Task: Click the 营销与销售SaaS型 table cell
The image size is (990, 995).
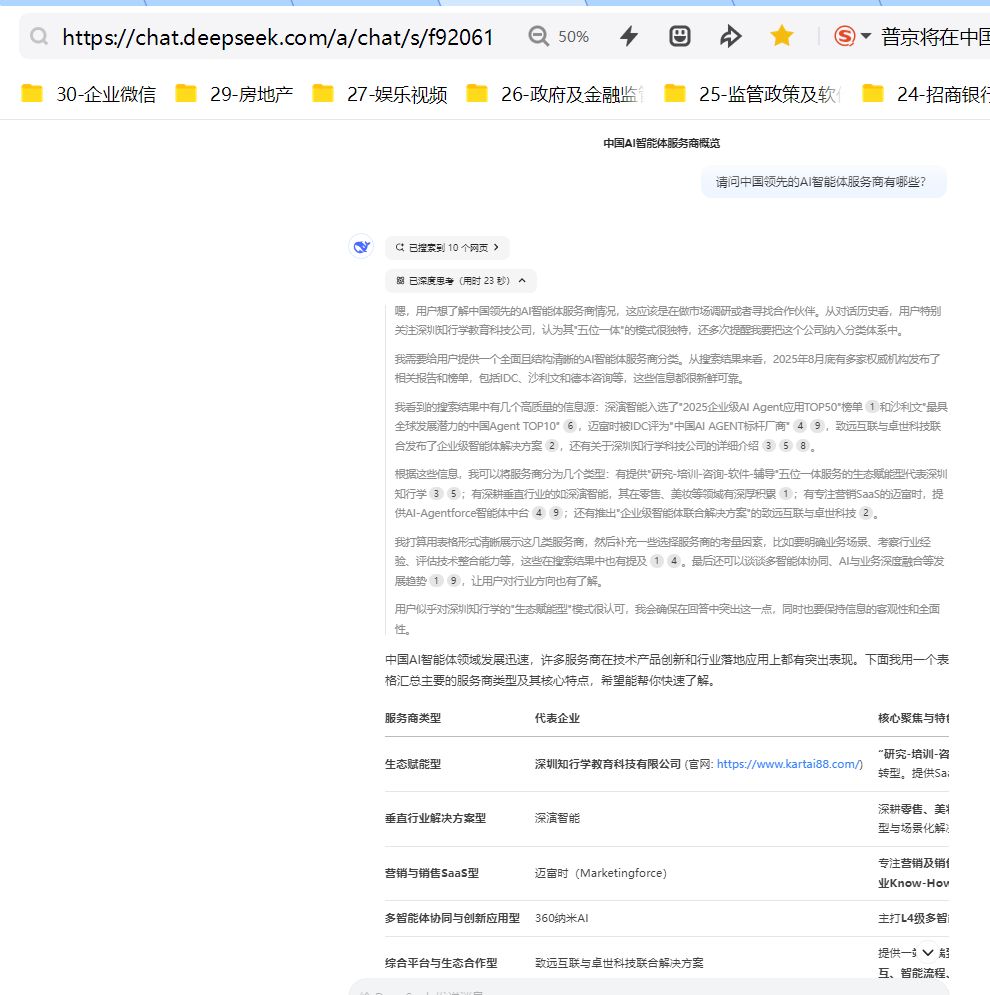Action: 432,873
